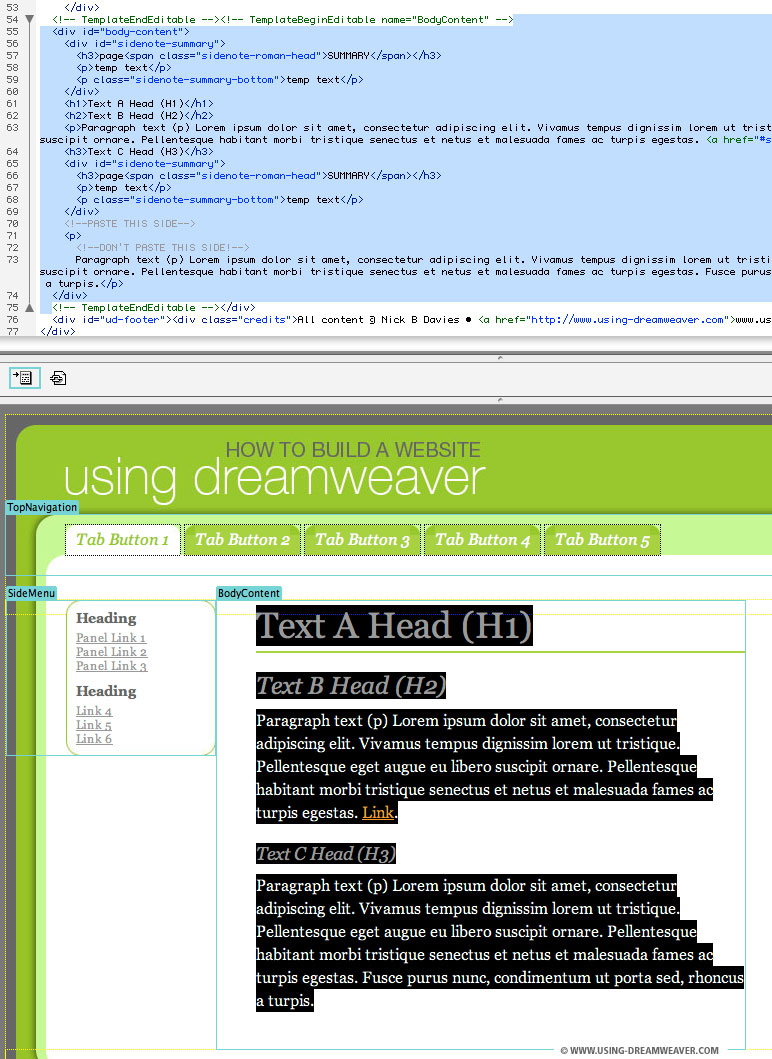Select Tab Button 2
Viewport: 772px width, 1059px height.
[242, 540]
